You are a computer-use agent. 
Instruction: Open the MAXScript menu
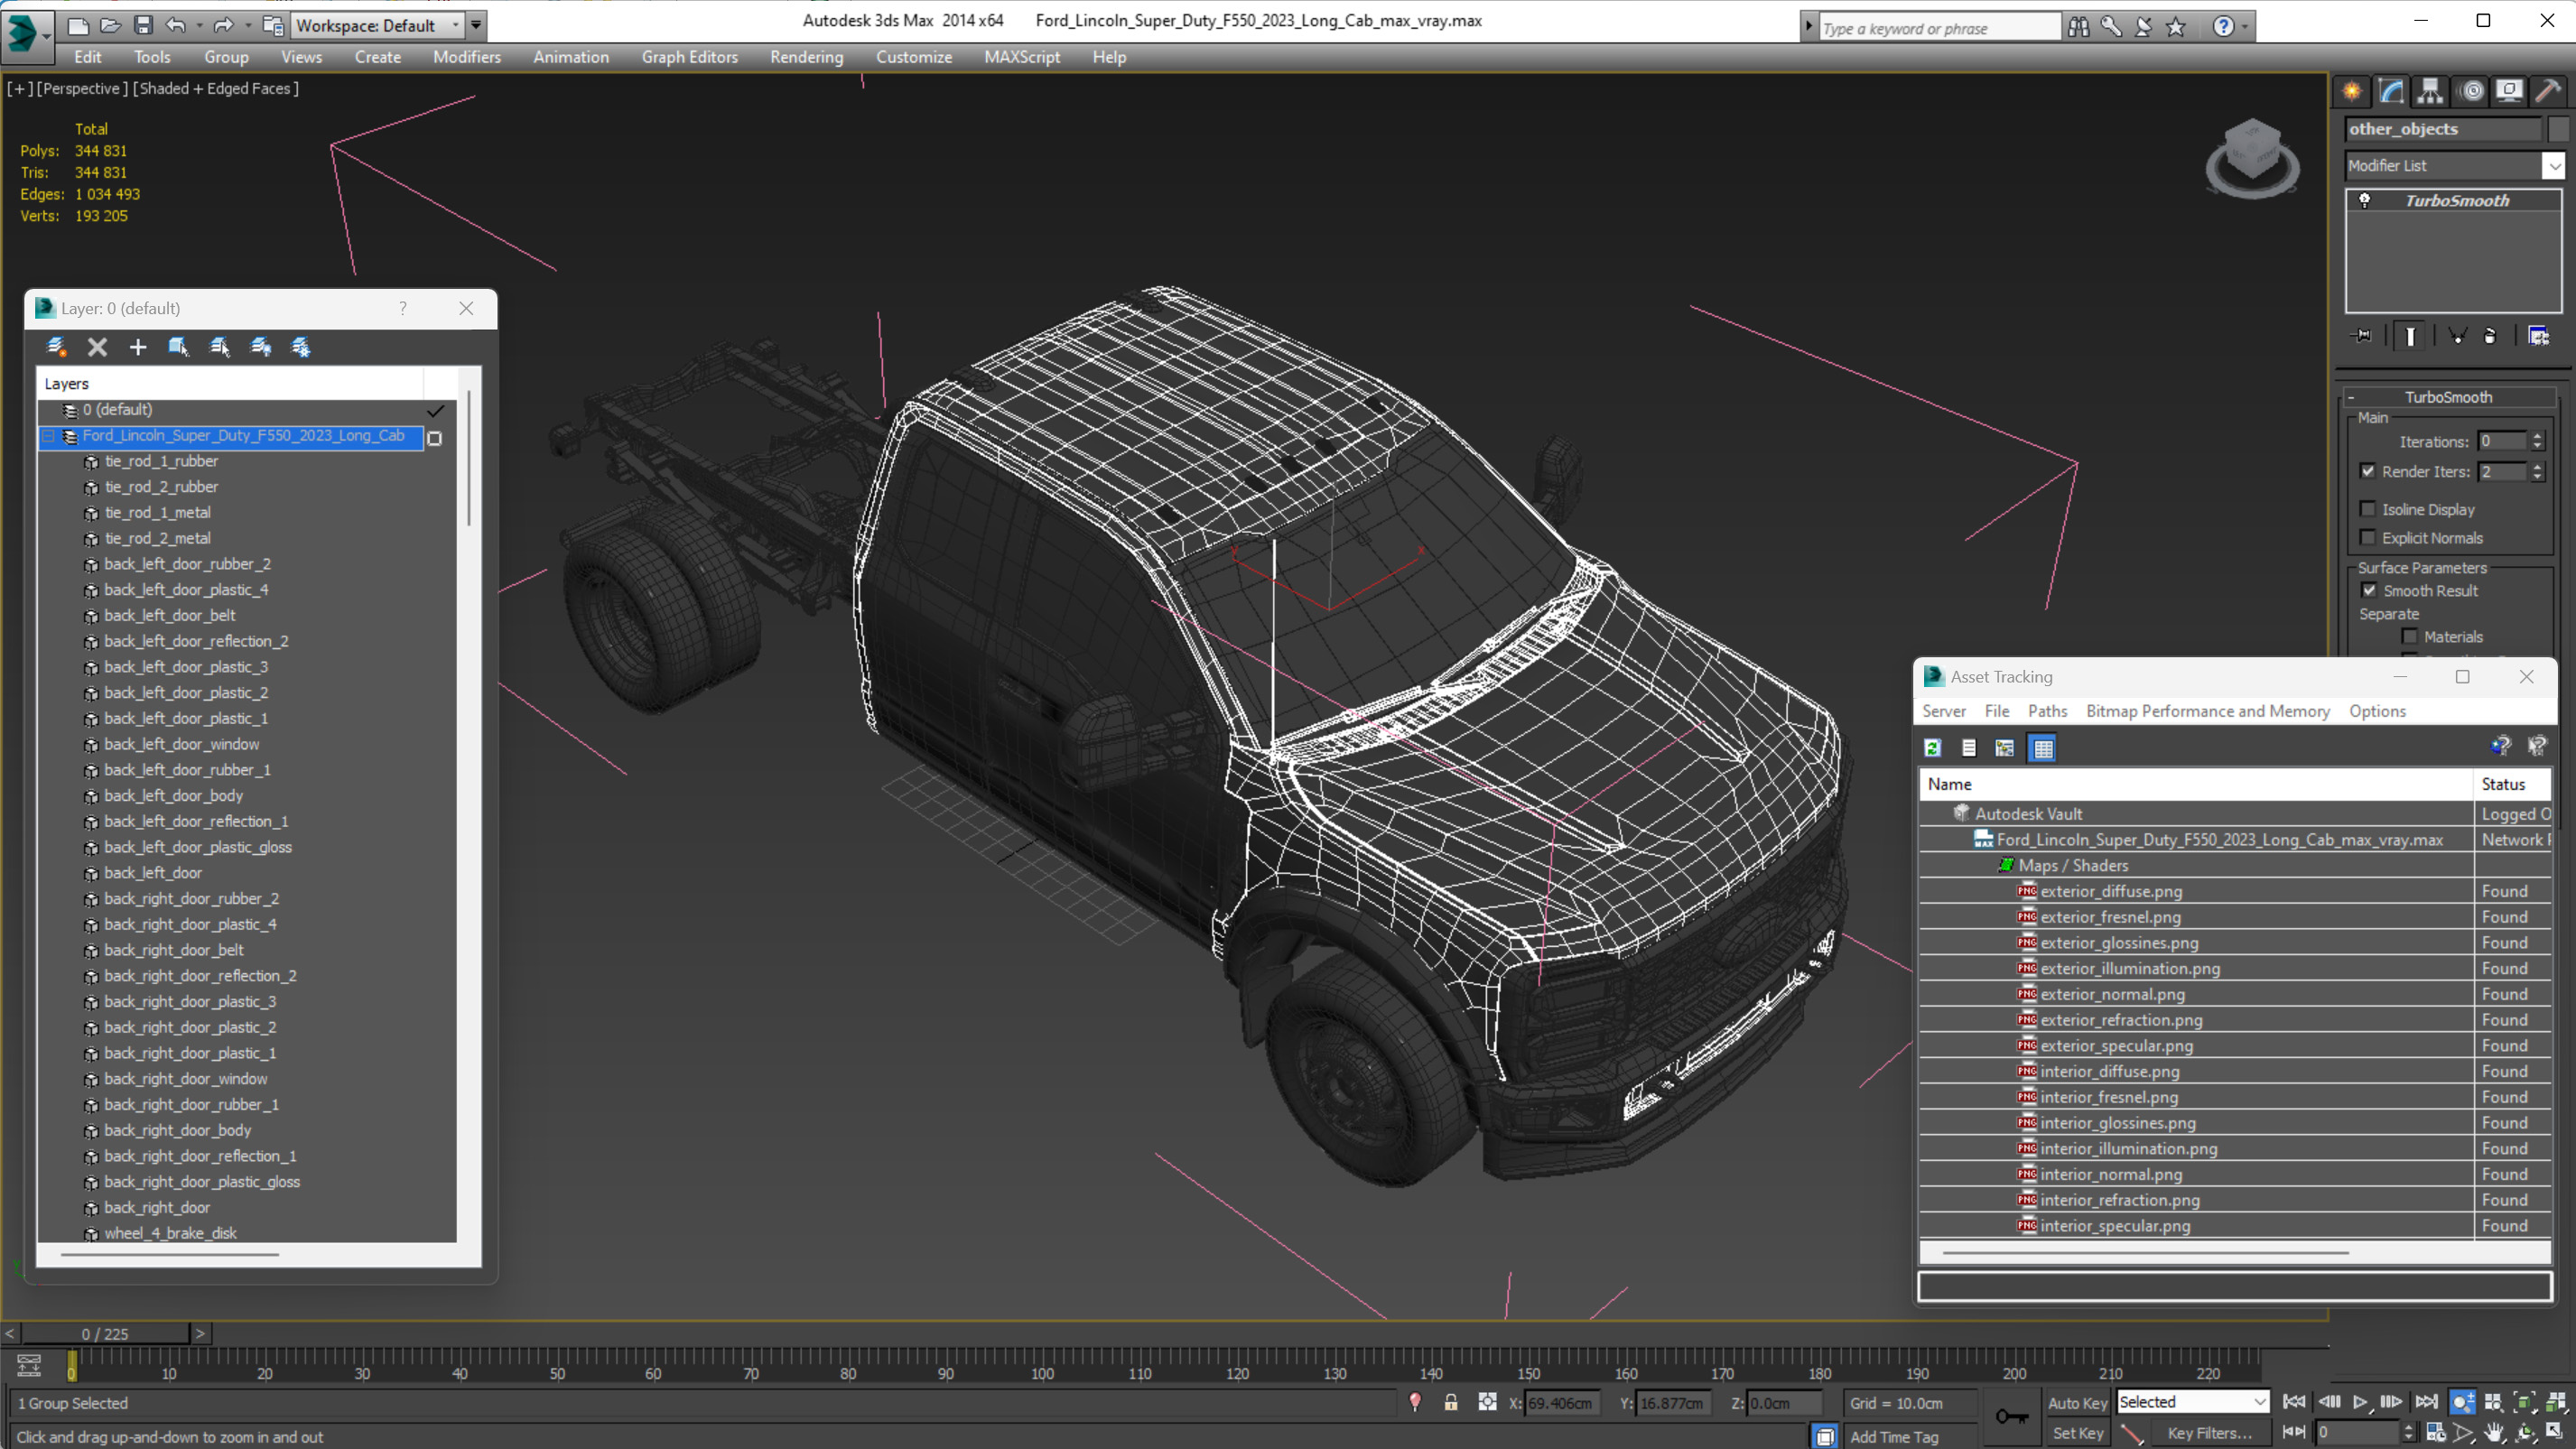click(1022, 57)
